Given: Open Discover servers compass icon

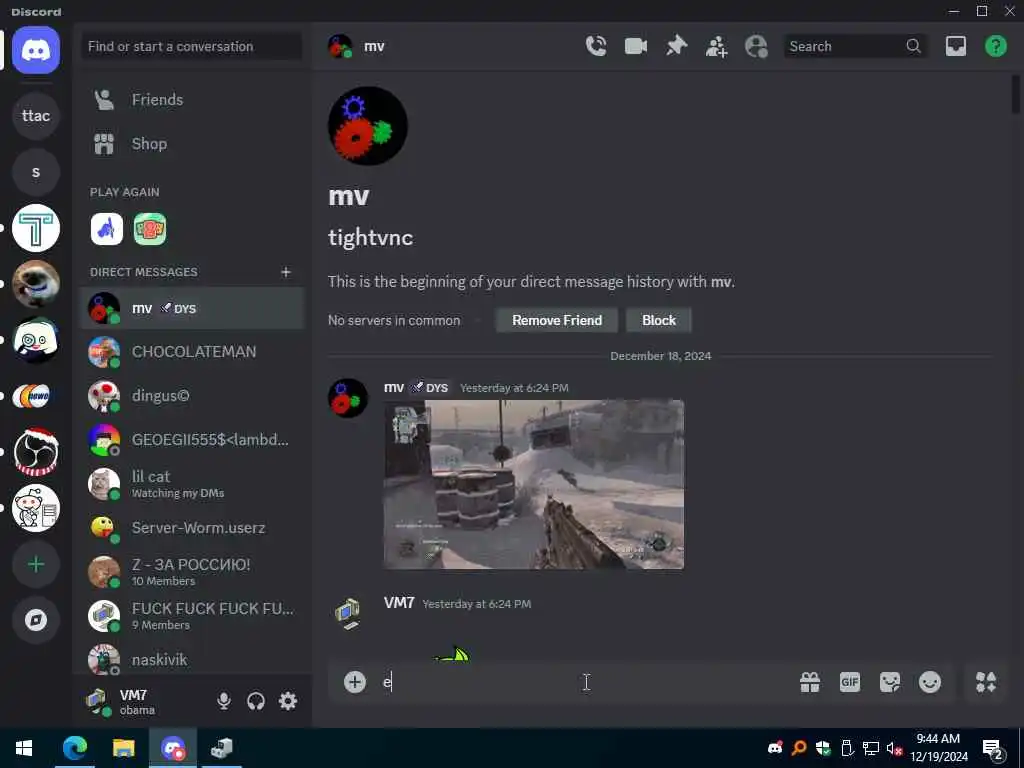Looking at the screenshot, I should (36, 620).
